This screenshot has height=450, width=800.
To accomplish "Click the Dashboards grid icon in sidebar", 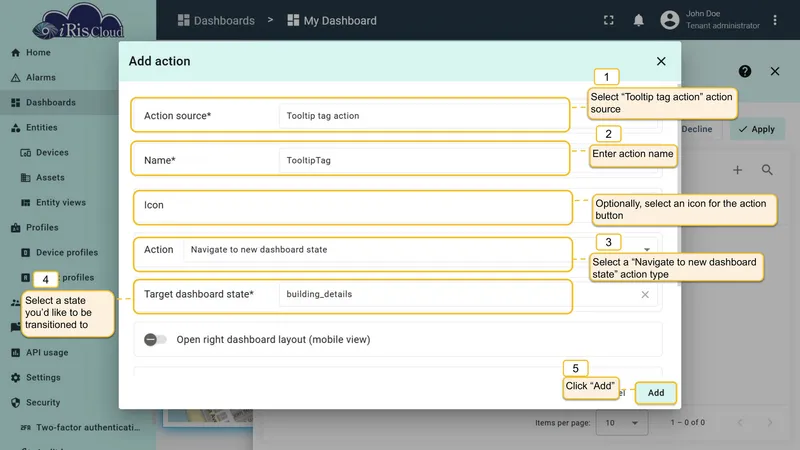I will 16,103.
